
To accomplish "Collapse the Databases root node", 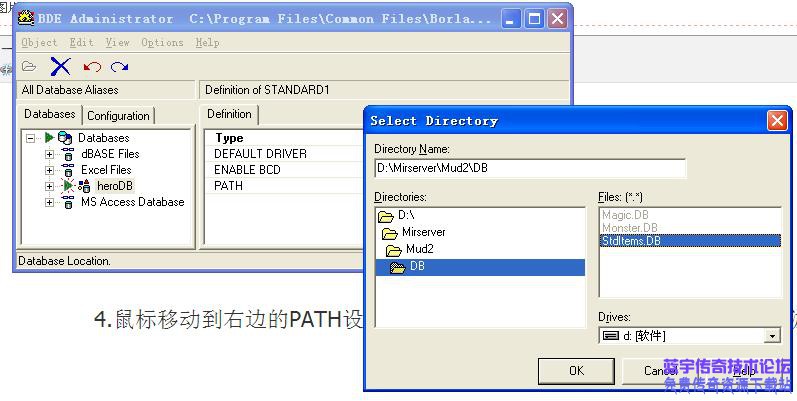I will pos(31,138).
